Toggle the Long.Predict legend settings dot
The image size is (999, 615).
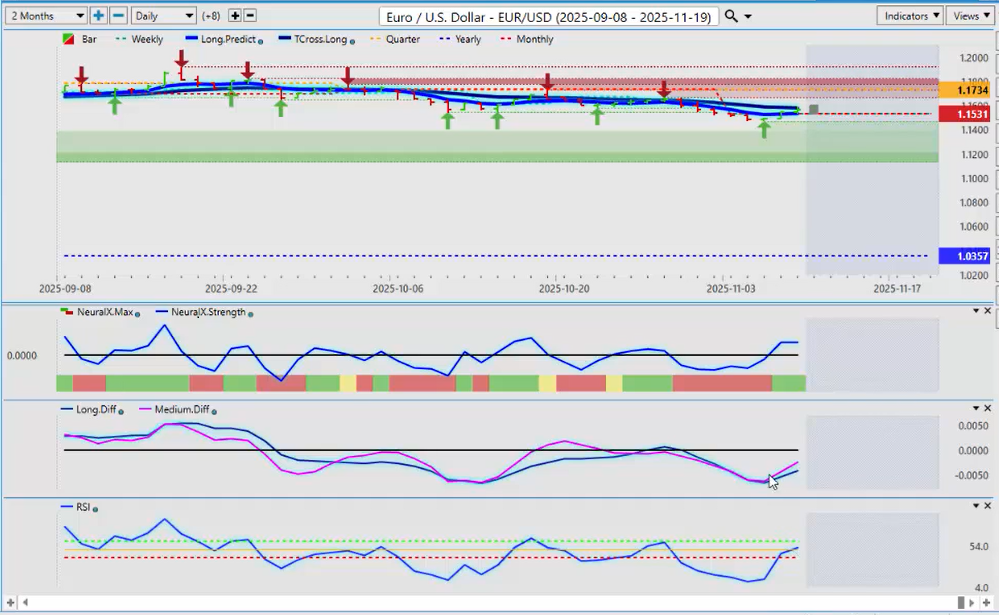(x=259, y=40)
